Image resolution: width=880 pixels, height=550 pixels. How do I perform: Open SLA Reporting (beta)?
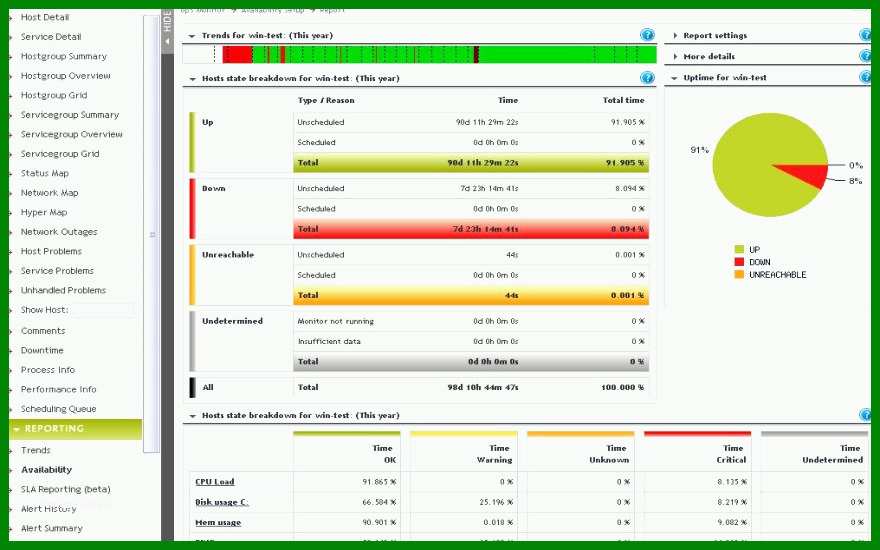[x=66, y=489]
